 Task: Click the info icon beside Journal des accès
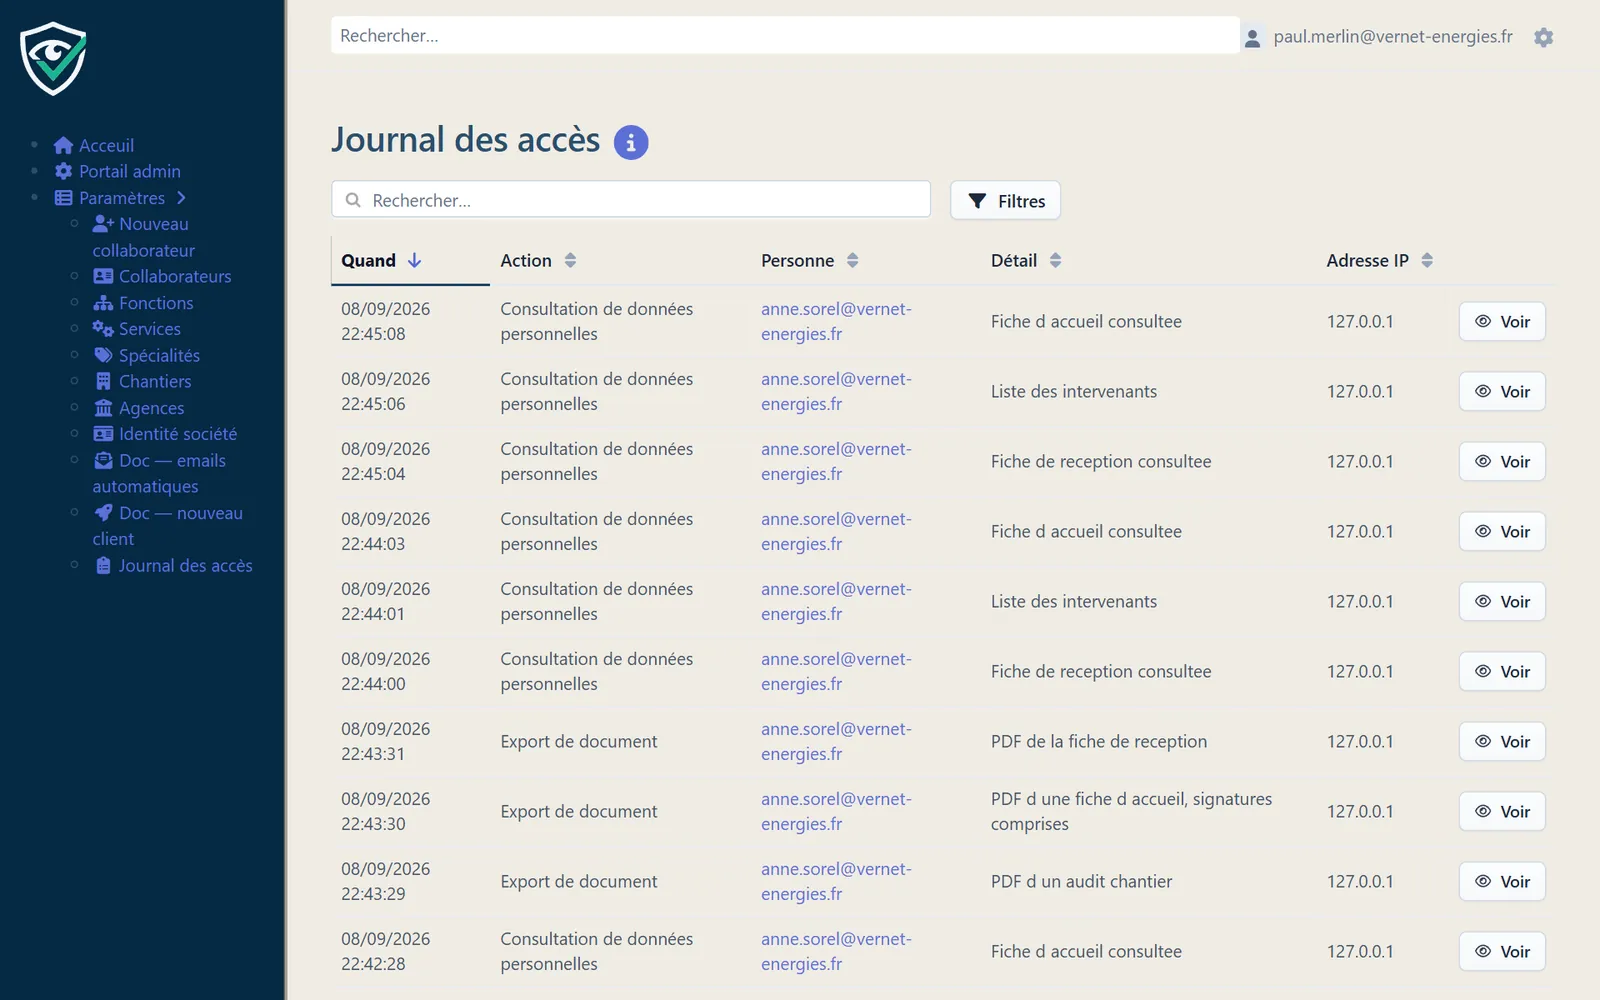pyautogui.click(x=631, y=142)
